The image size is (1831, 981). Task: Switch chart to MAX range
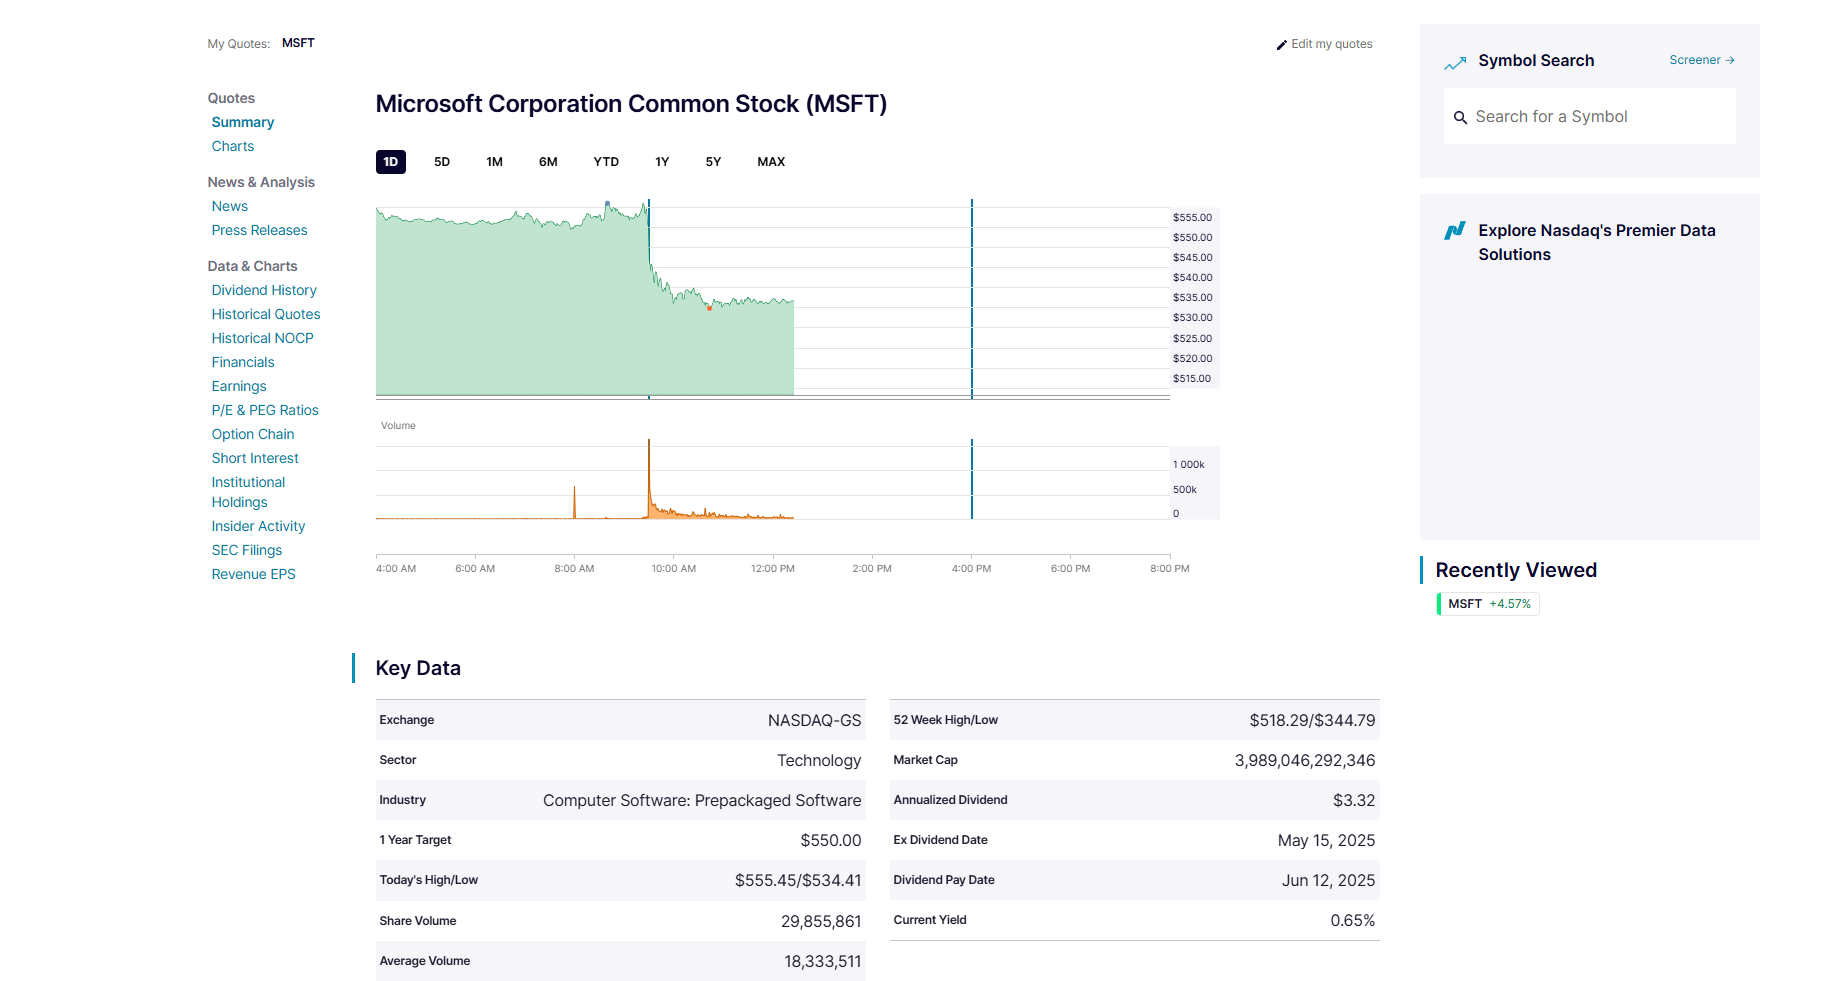click(x=771, y=162)
